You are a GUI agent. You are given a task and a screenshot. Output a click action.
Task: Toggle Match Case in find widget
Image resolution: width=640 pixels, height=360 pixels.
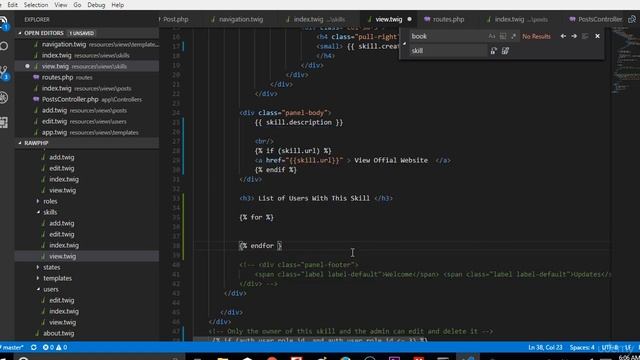[492, 36]
